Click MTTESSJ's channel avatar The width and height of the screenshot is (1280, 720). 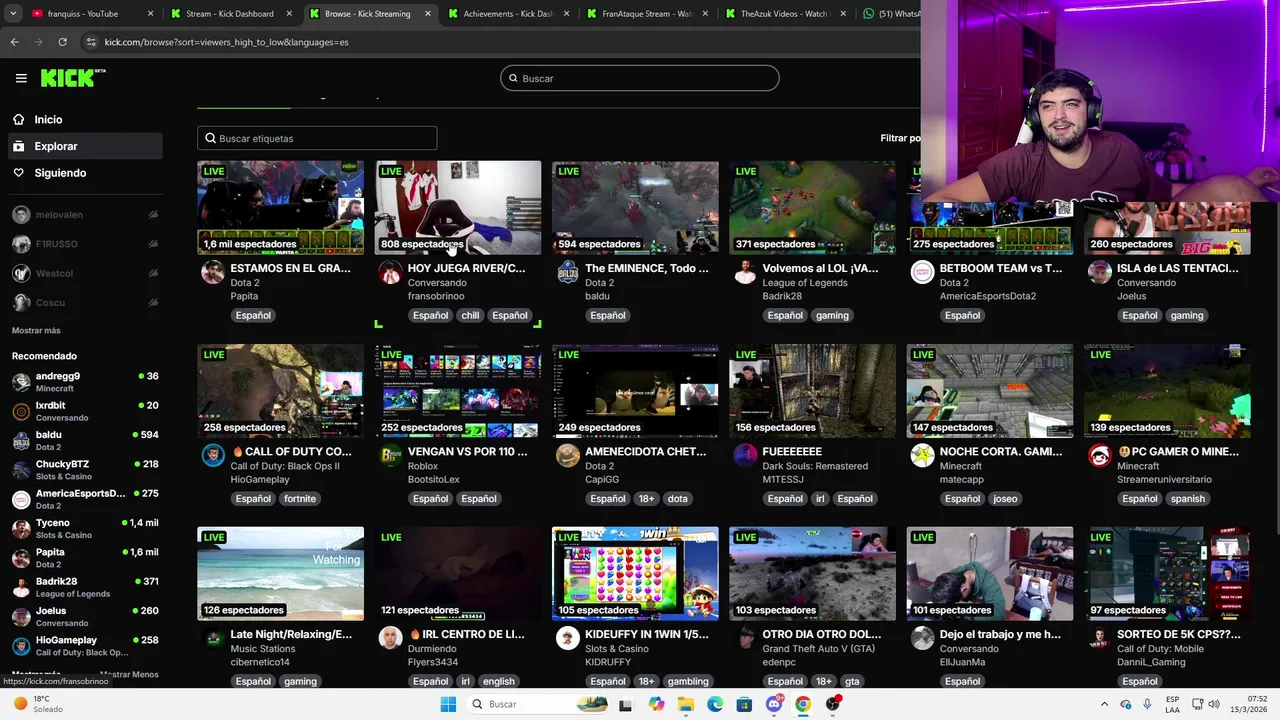745,456
